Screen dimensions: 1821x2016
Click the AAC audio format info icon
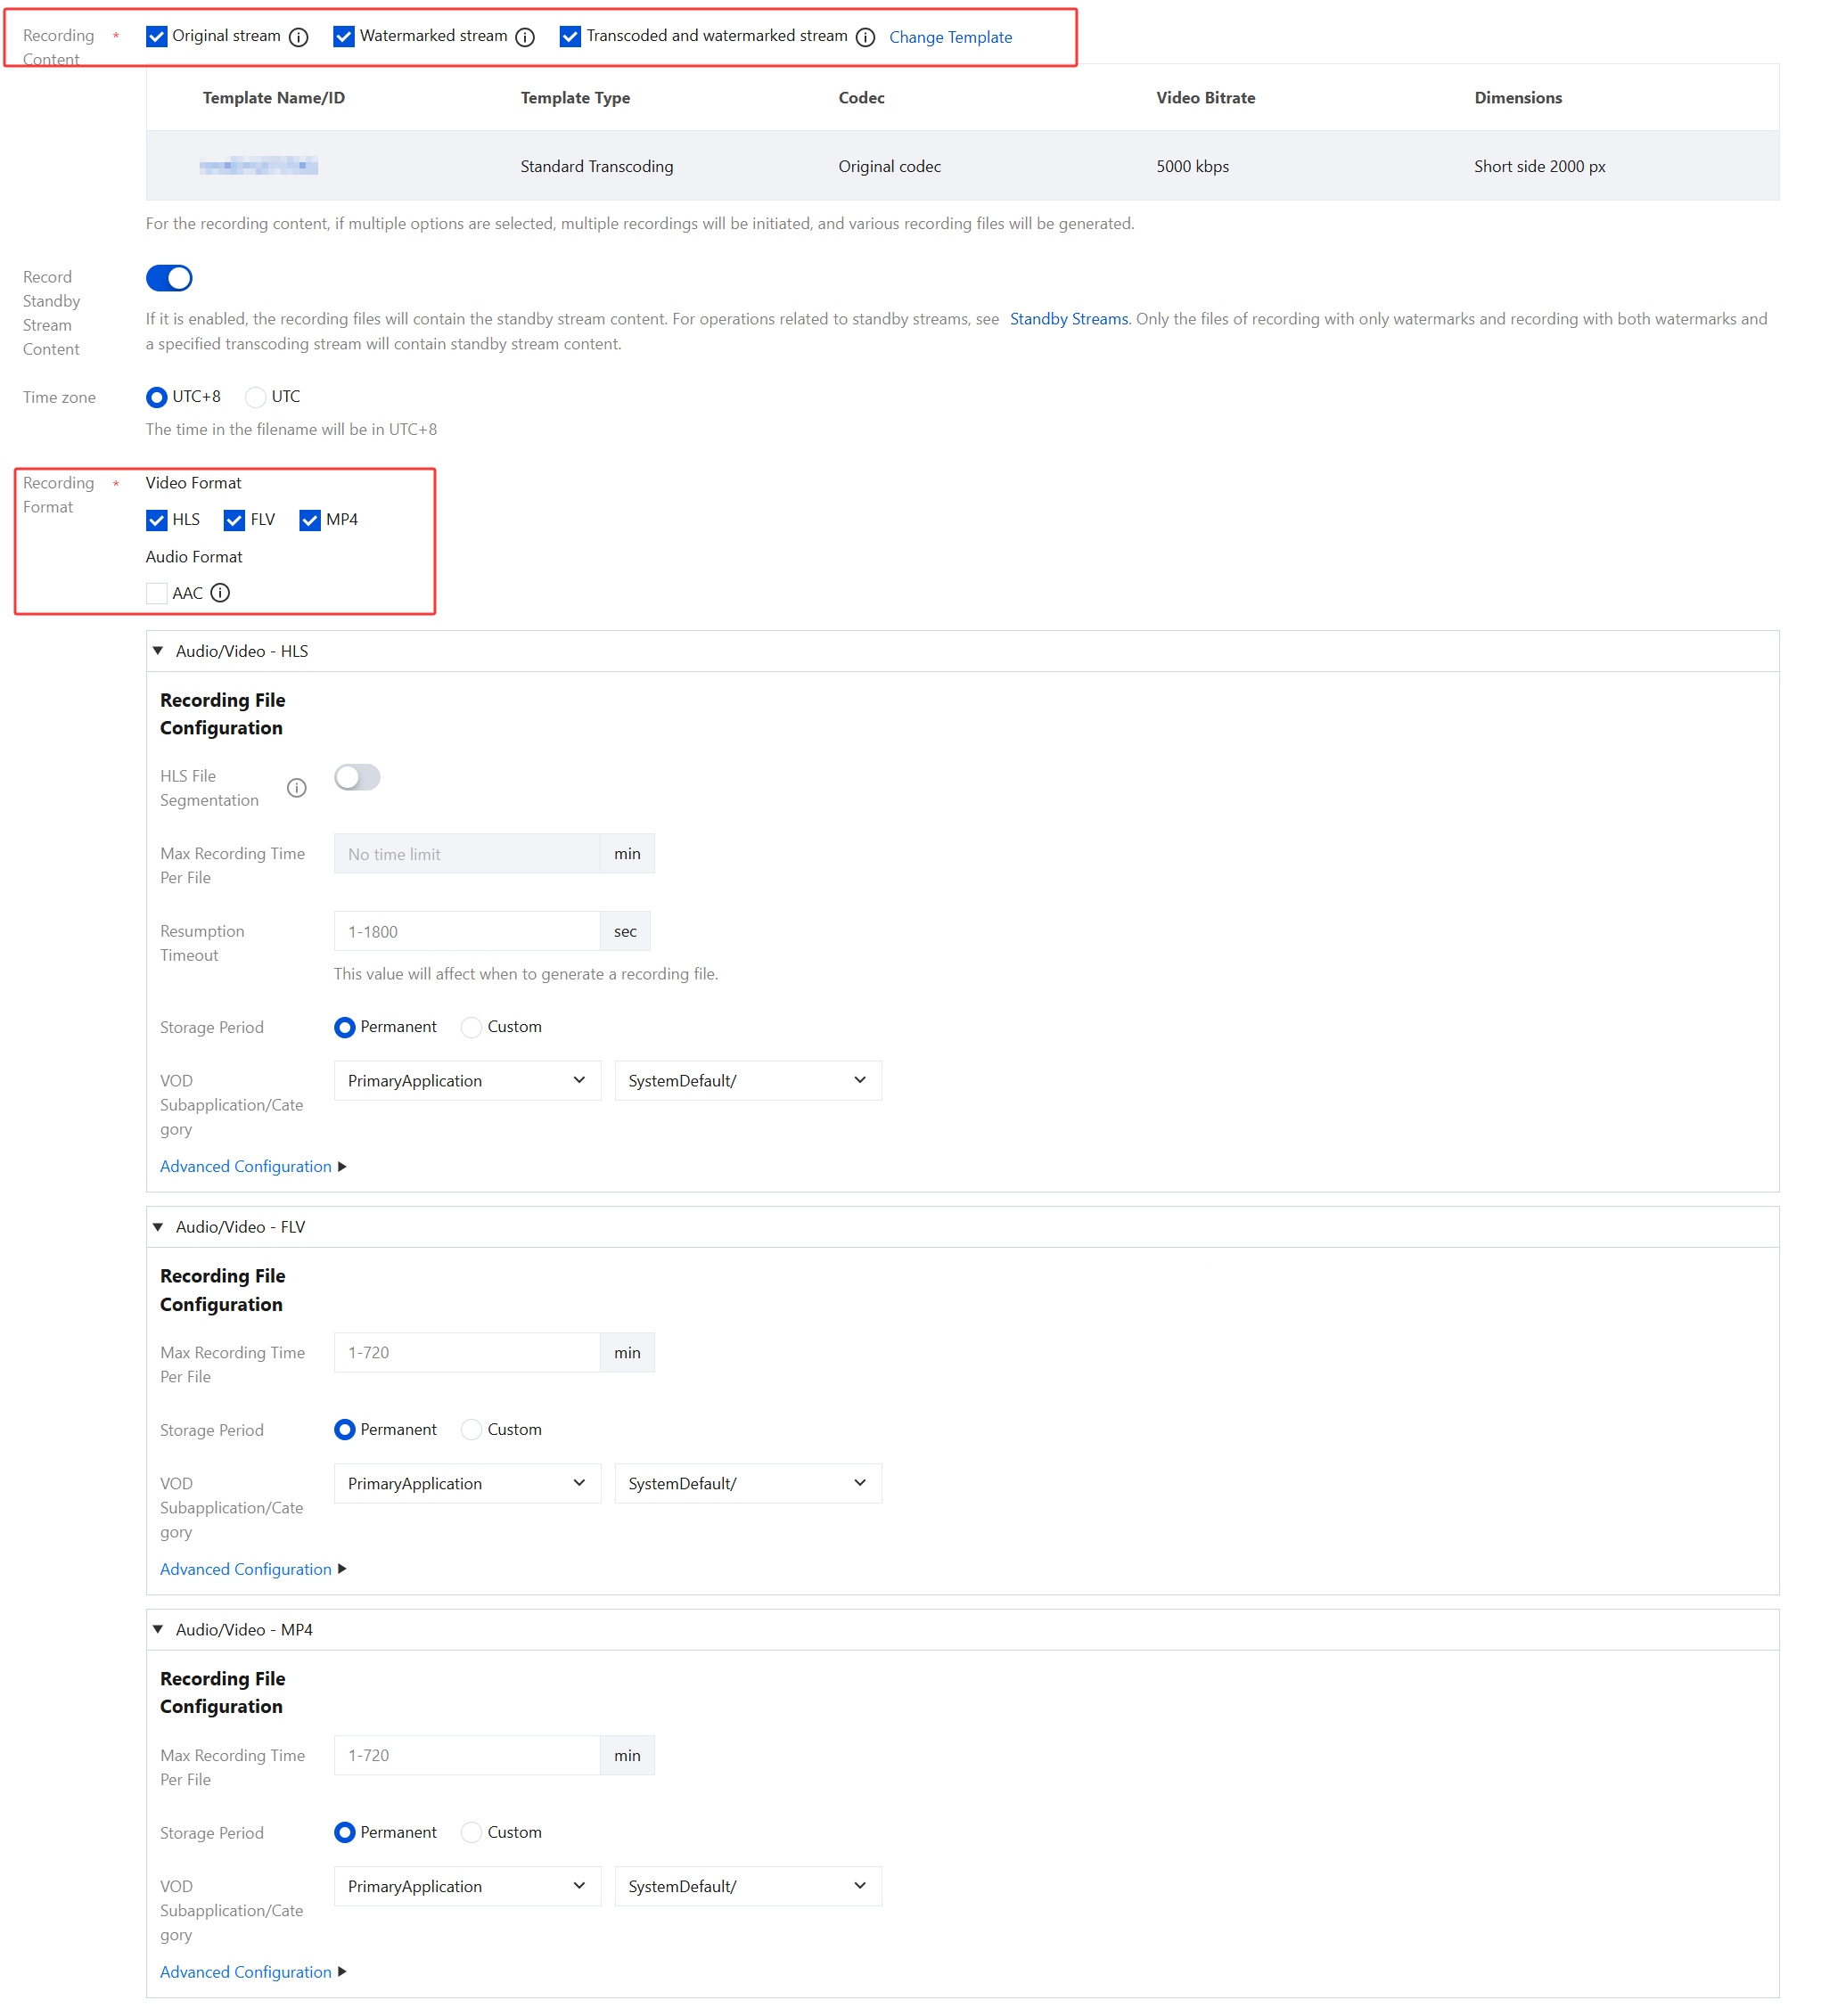(220, 593)
